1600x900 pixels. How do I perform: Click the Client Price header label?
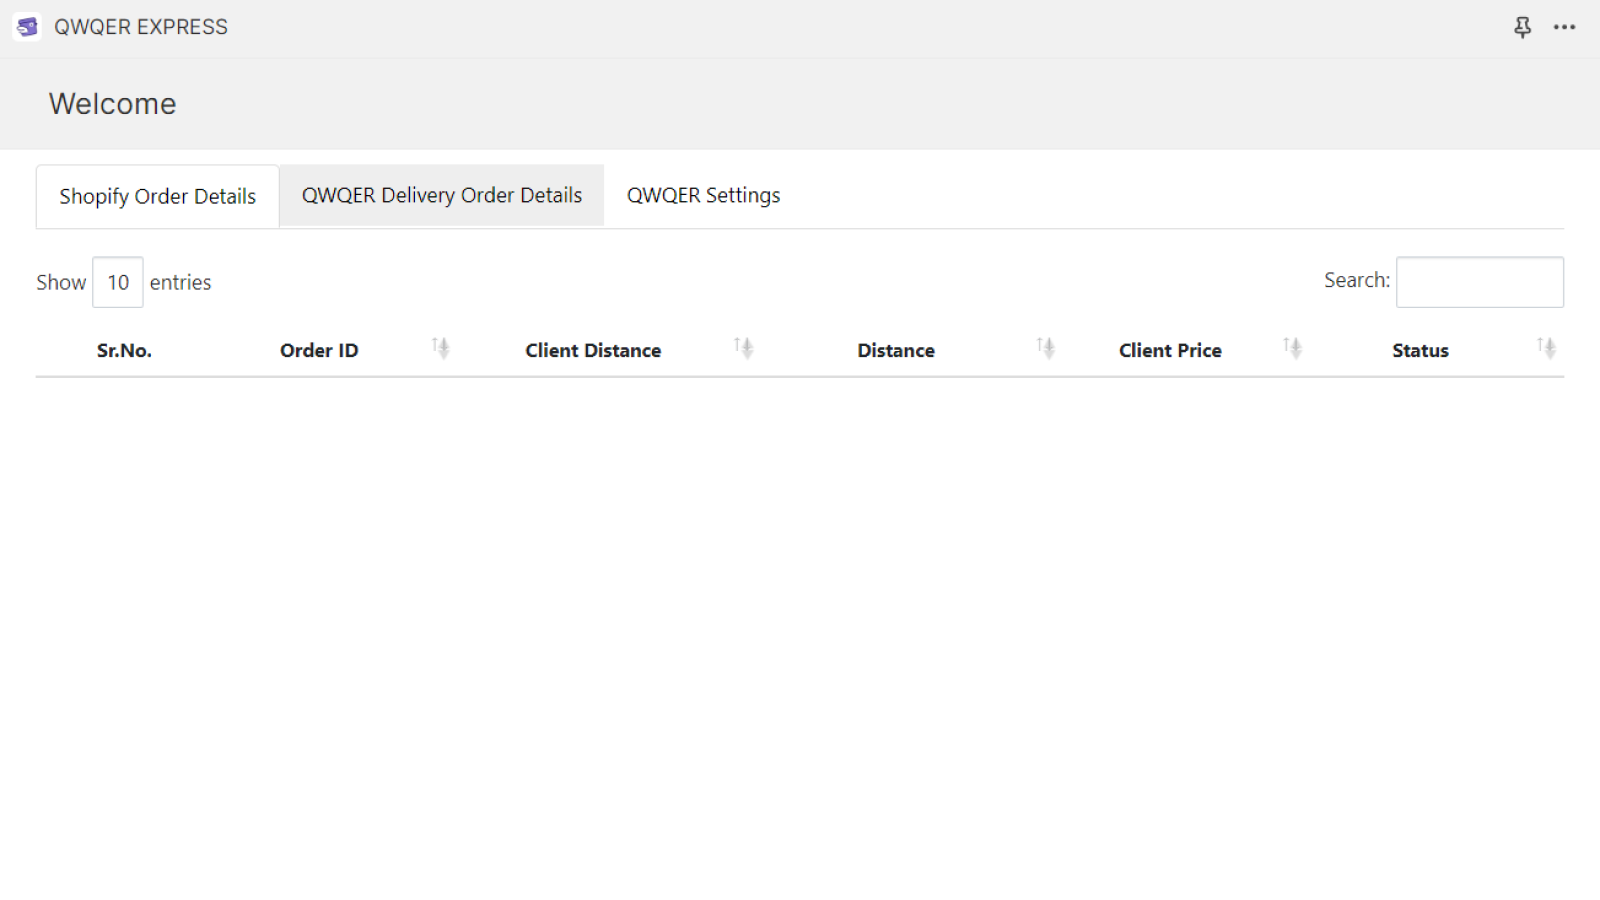[x=1170, y=351]
